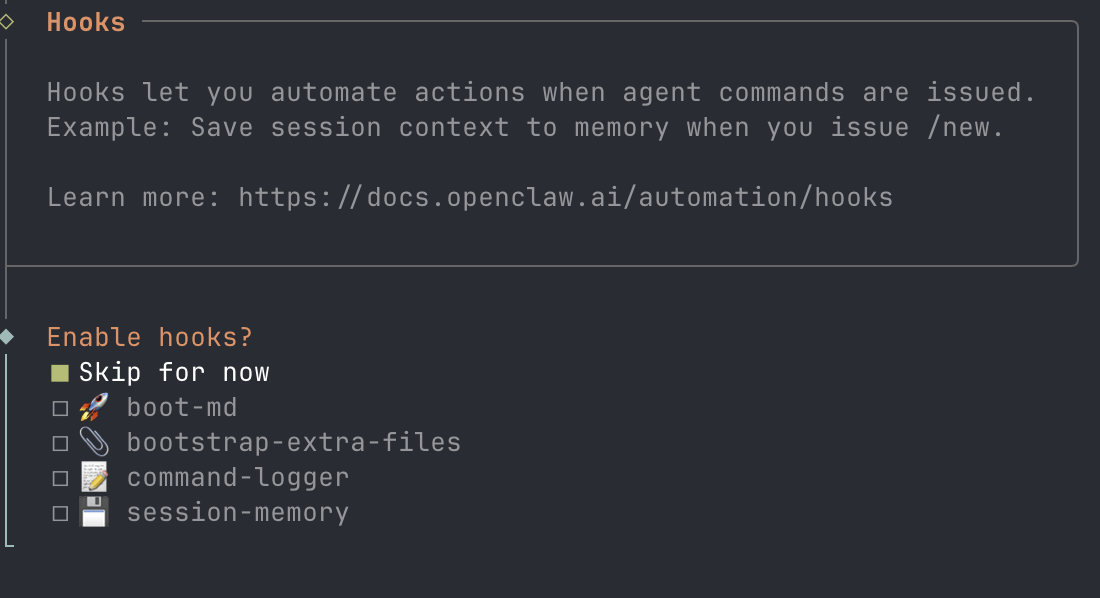The height and width of the screenshot is (598, 1100).
Task: Click the rocket icon beside boot-md
Action: tap(95, 407)
